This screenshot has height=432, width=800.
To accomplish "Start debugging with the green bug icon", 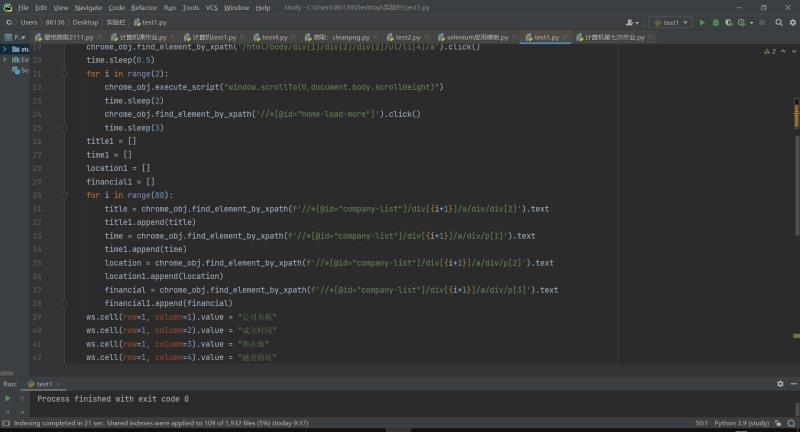I will point(715,22).
